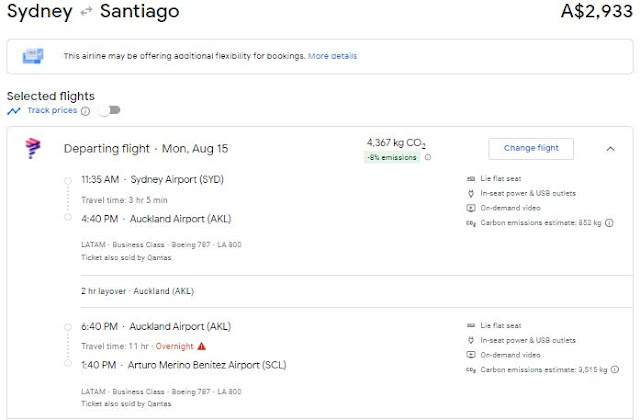Collapse the departing flight details chevron
The image size is (640, 420).
coord(610,149)
